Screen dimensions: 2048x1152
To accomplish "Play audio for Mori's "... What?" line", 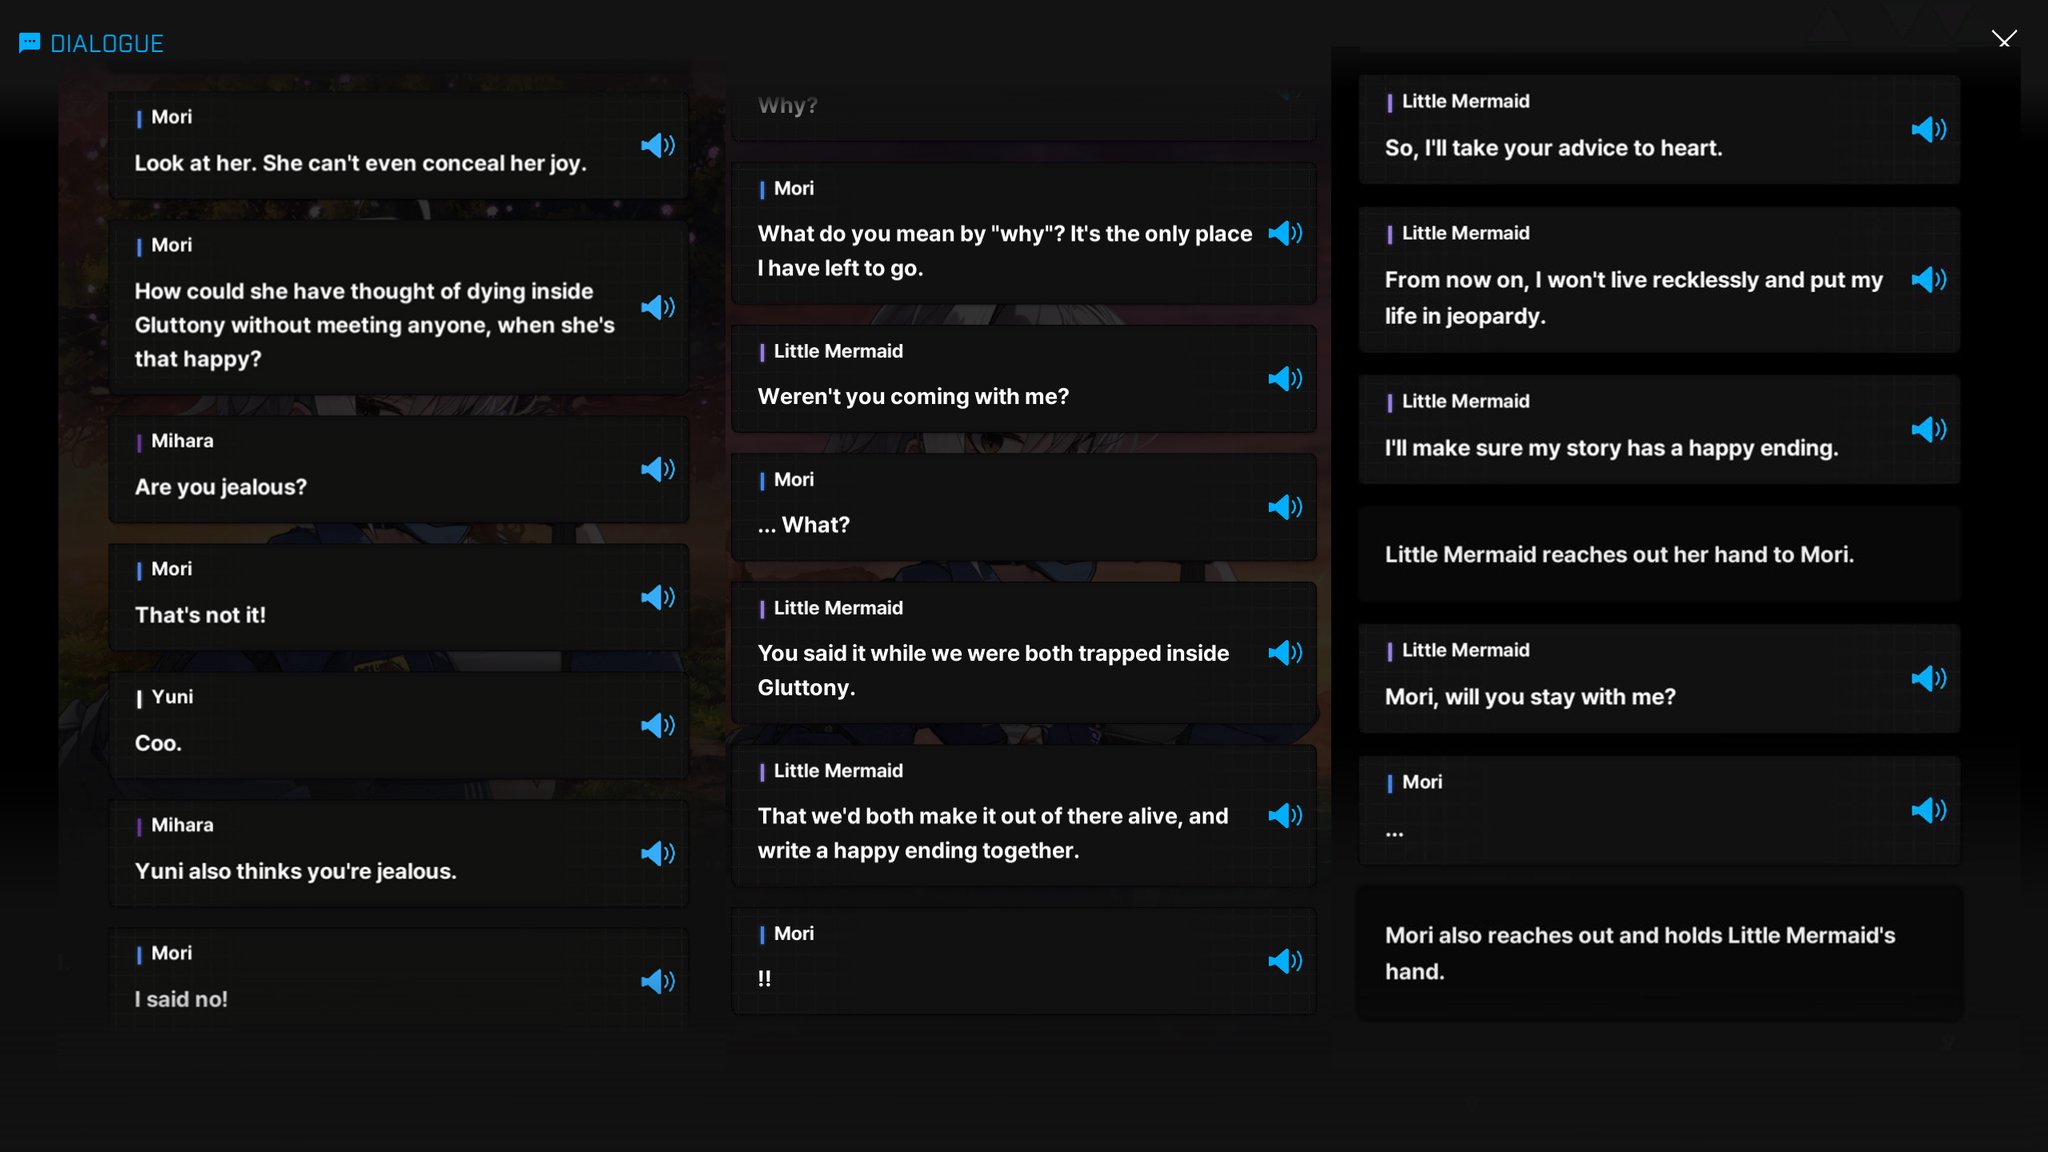I will click(1285, 507).
